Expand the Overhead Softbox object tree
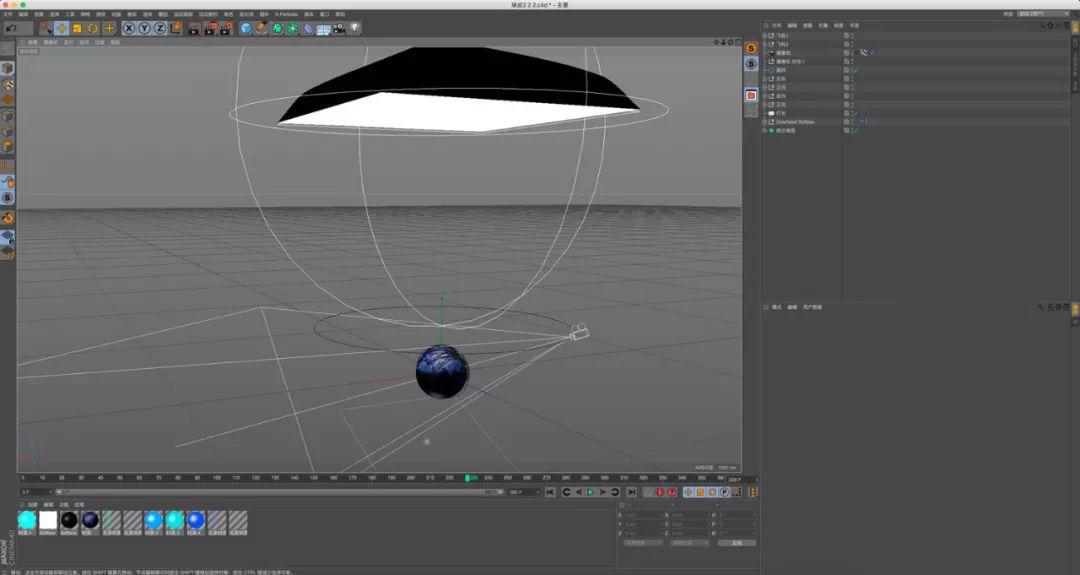Image resolution: width=1080 pixels, height=575 pixels. (x=765, y=122)
